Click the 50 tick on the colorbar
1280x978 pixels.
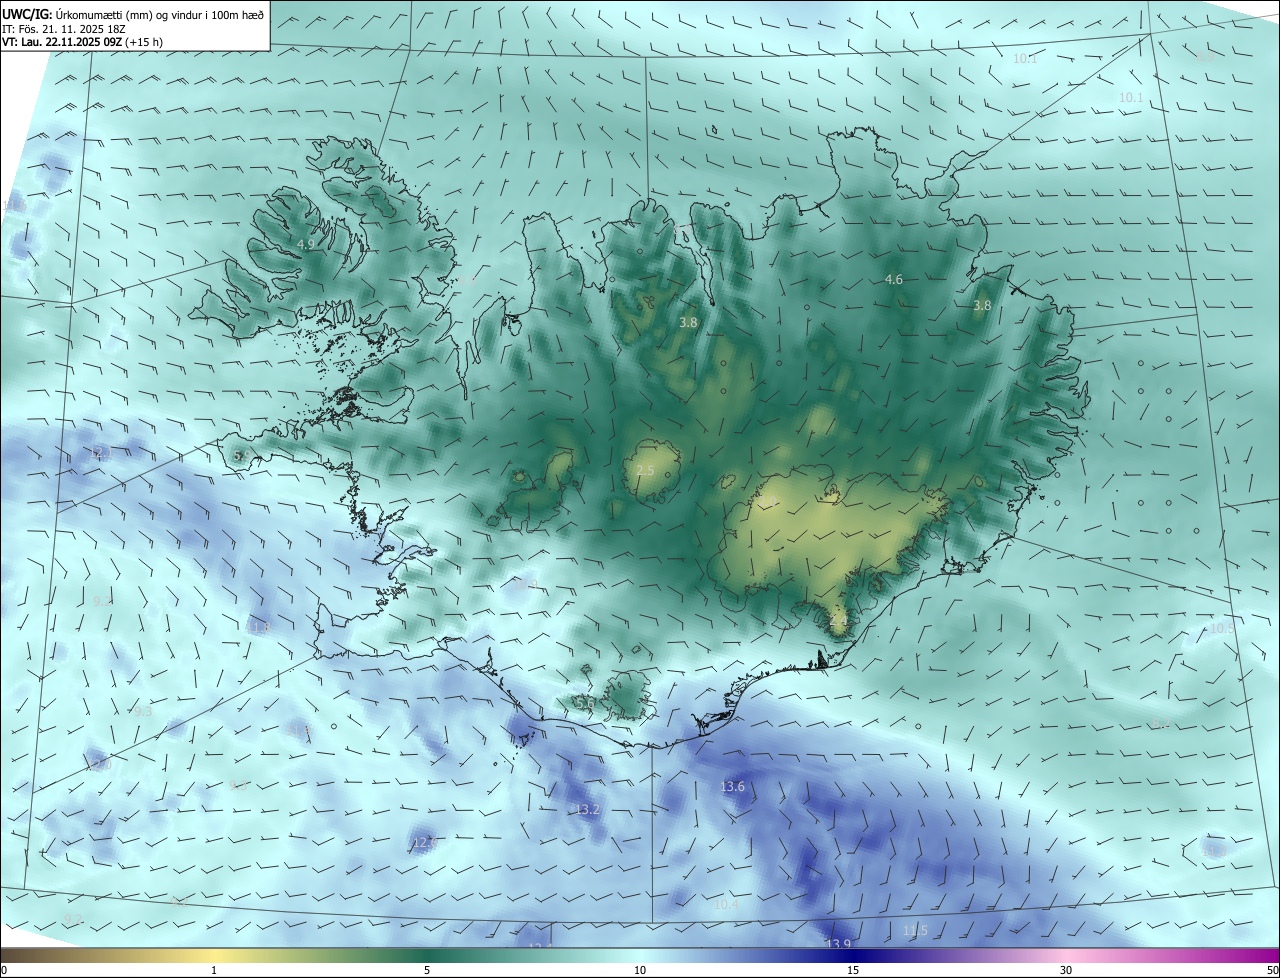pos(1272,970)
